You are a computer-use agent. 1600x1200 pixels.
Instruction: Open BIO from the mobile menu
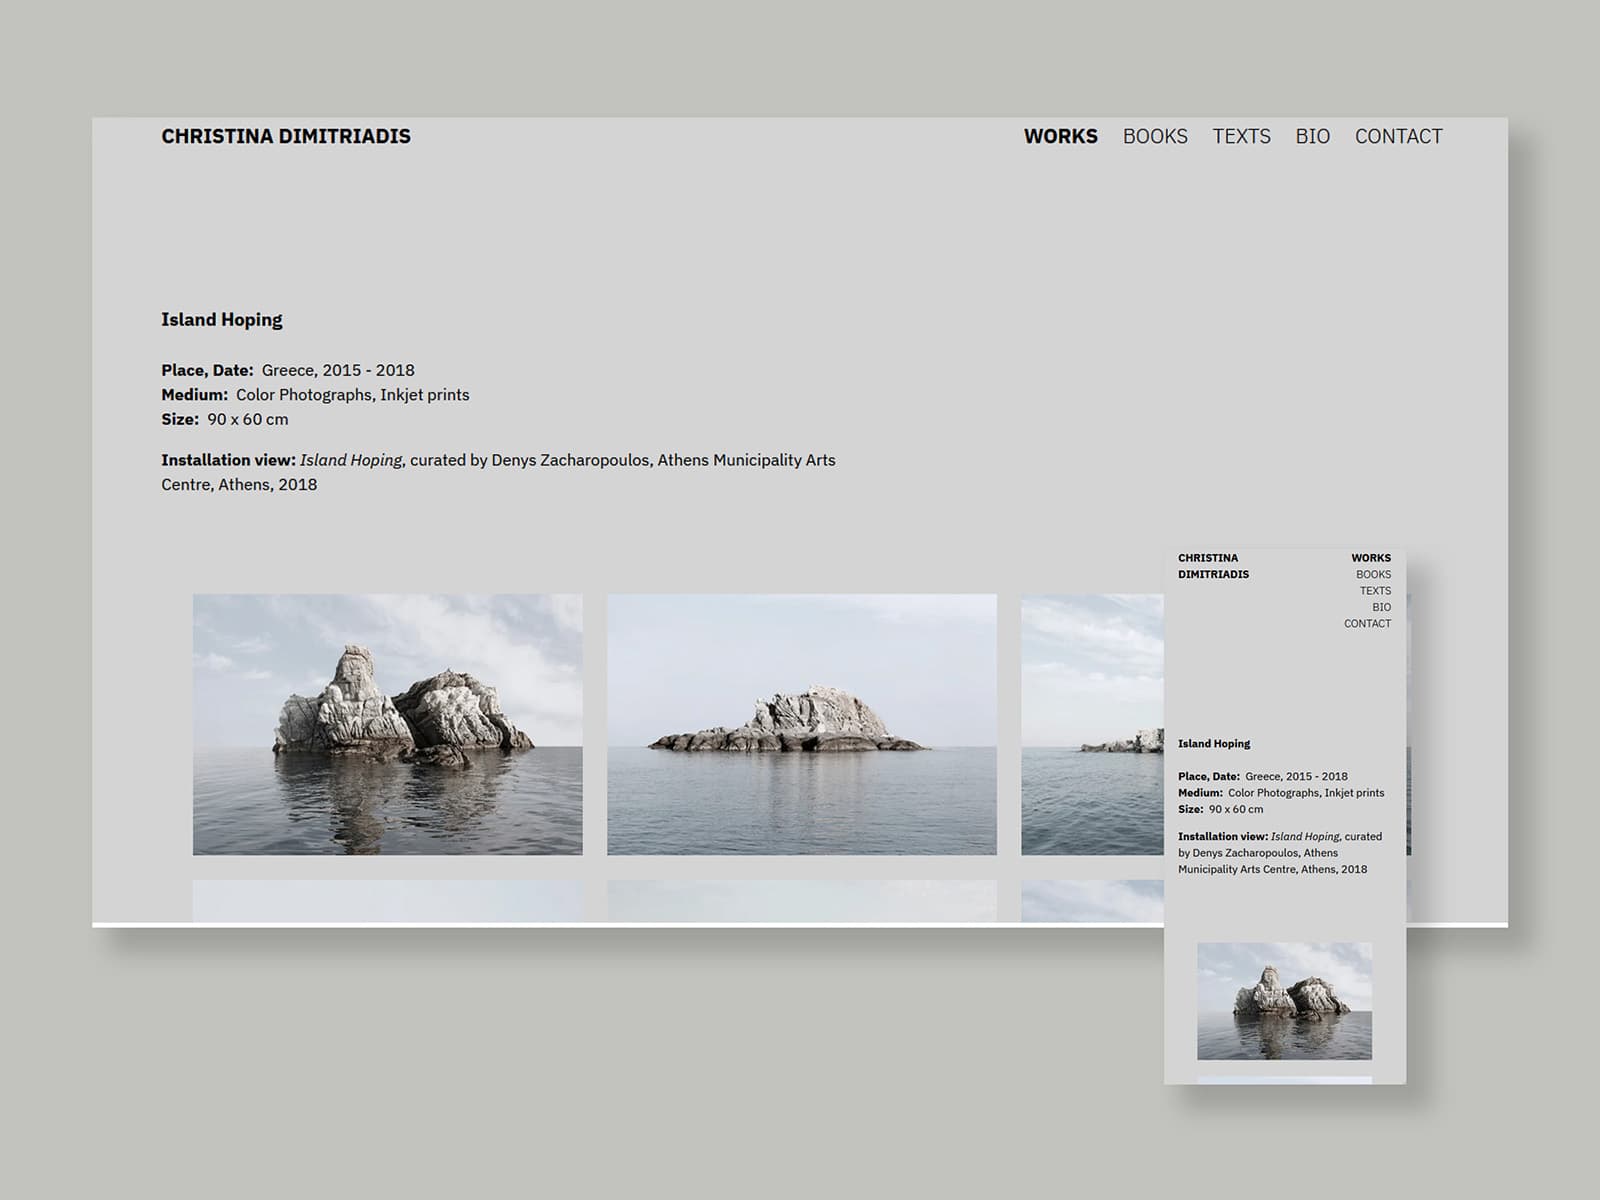1381,607
